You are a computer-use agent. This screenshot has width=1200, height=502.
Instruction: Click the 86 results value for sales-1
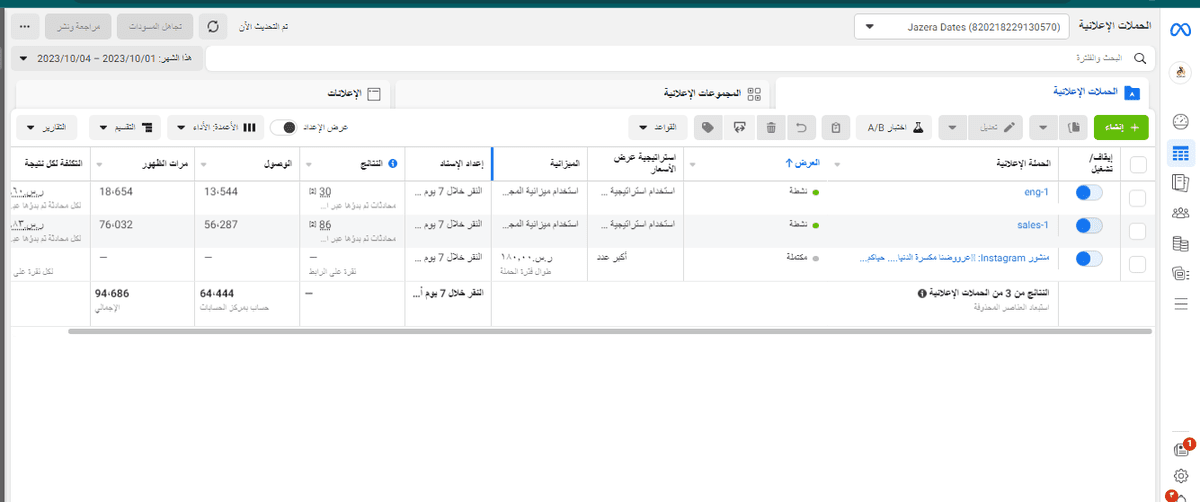point(325,225)
